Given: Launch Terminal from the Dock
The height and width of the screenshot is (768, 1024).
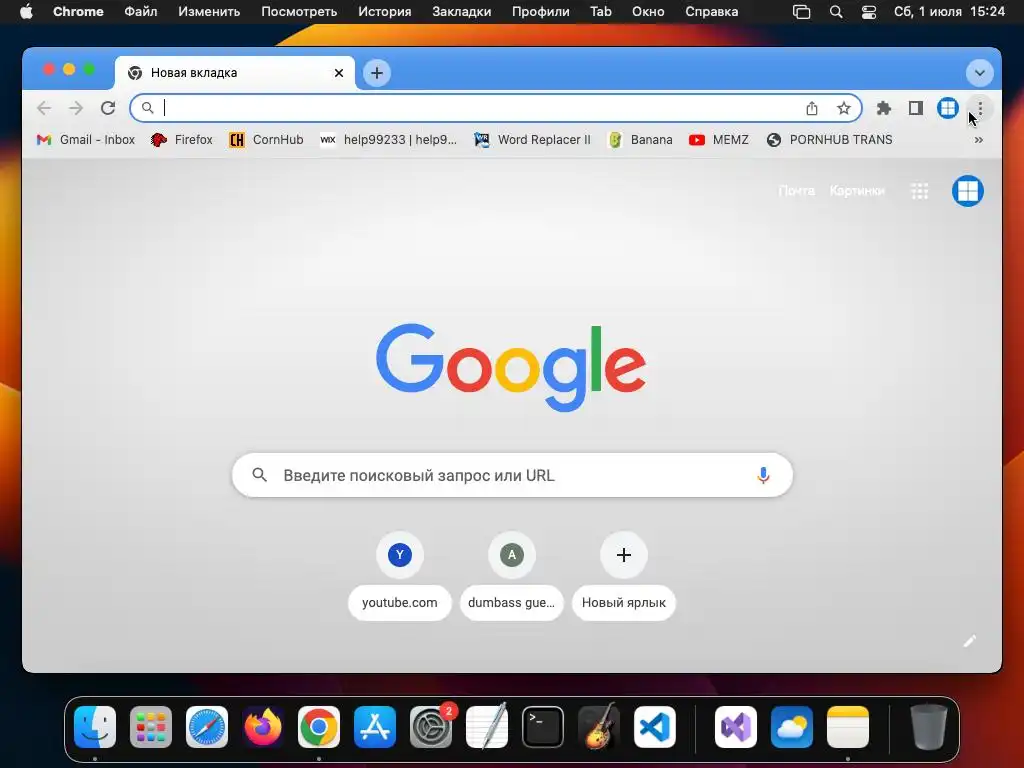Looking at the screenshot, I should 543,727.
